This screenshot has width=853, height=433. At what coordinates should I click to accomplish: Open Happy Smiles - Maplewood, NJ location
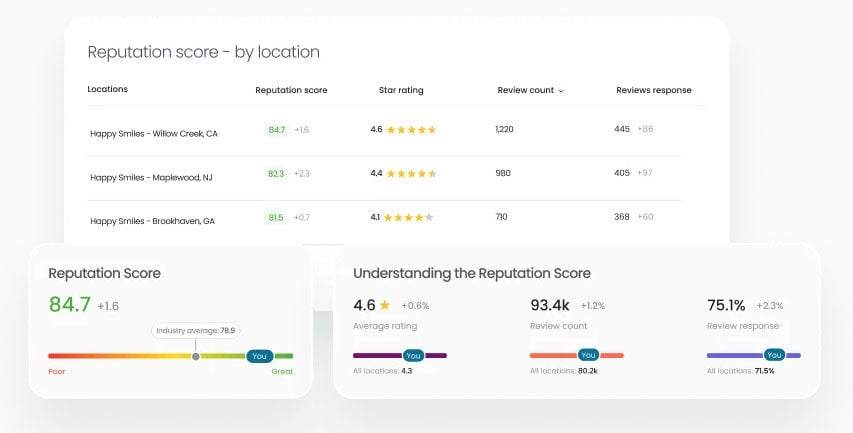[x=151, y=178]
